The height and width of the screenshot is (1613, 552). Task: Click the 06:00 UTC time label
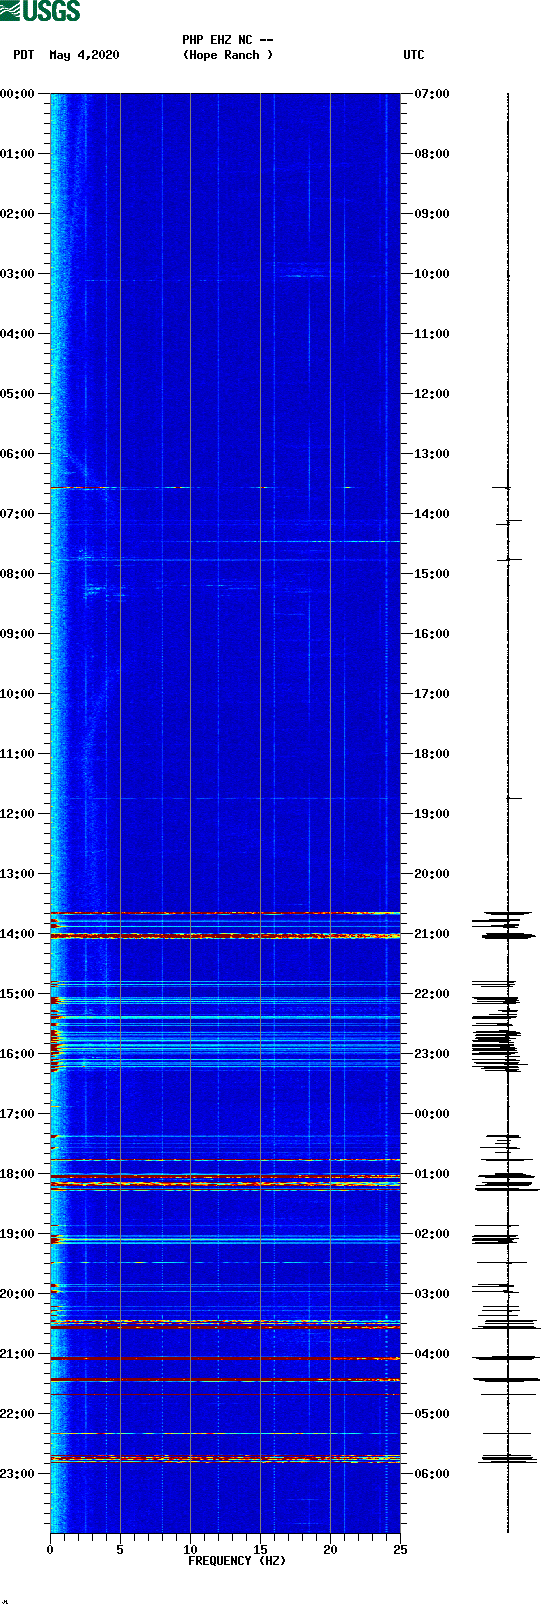[432, 1474]
